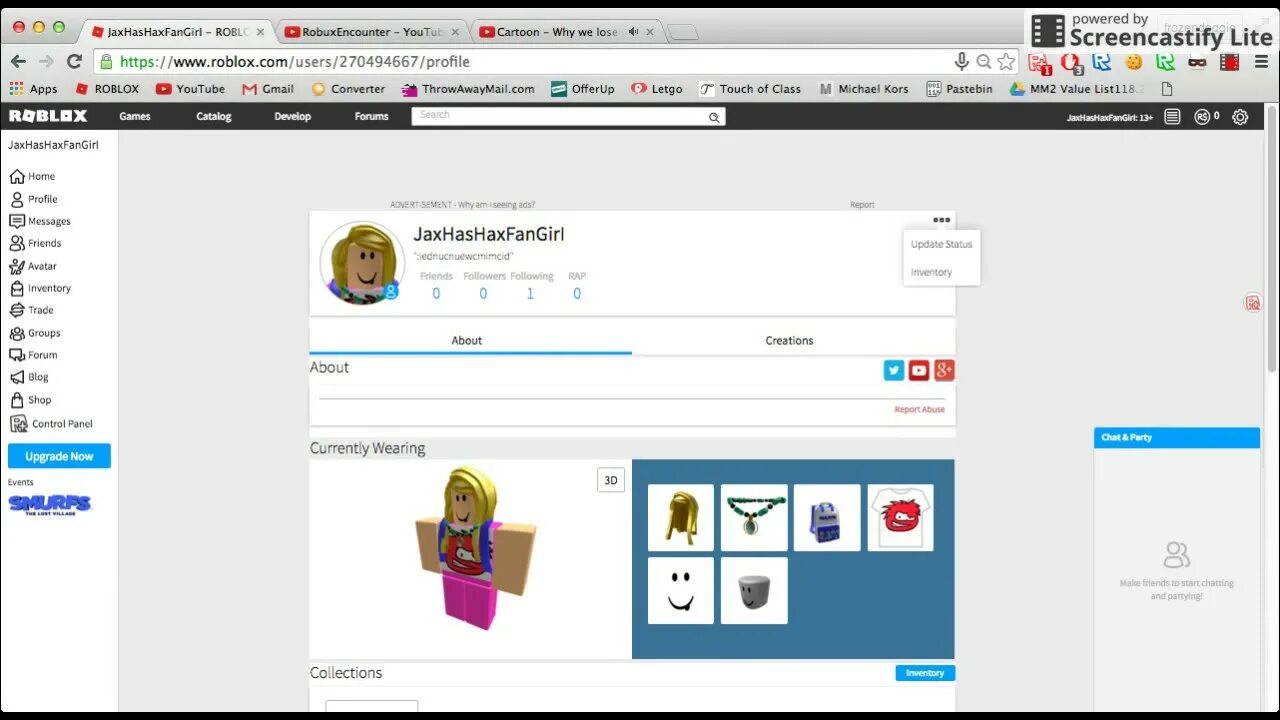1280x720 pixels.
Task: Click the microphone icon in address bar
Action: point(962,62)
